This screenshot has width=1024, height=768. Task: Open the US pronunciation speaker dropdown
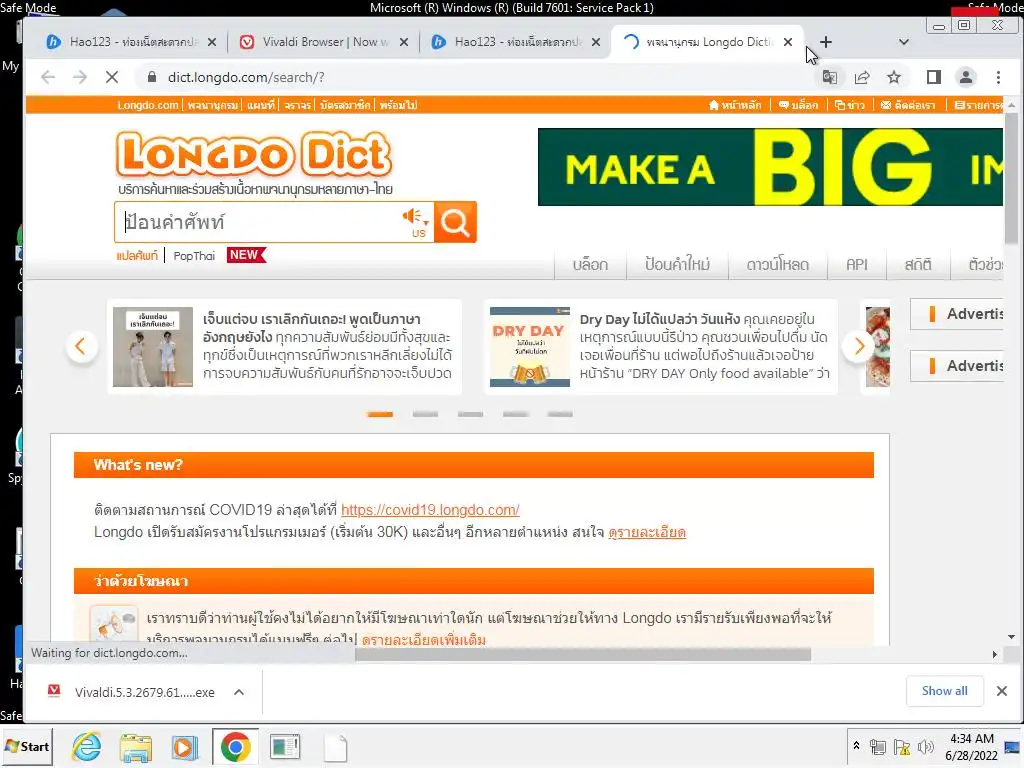(x=416, y=222)
